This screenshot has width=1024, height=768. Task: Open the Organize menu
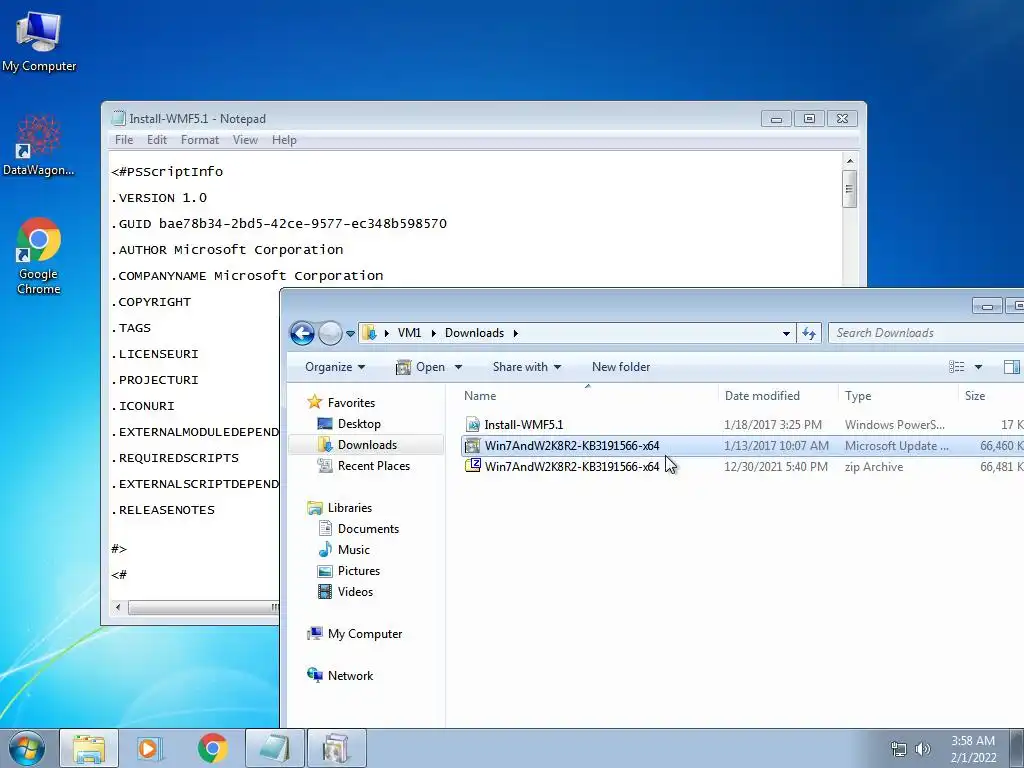click(335, 367)
